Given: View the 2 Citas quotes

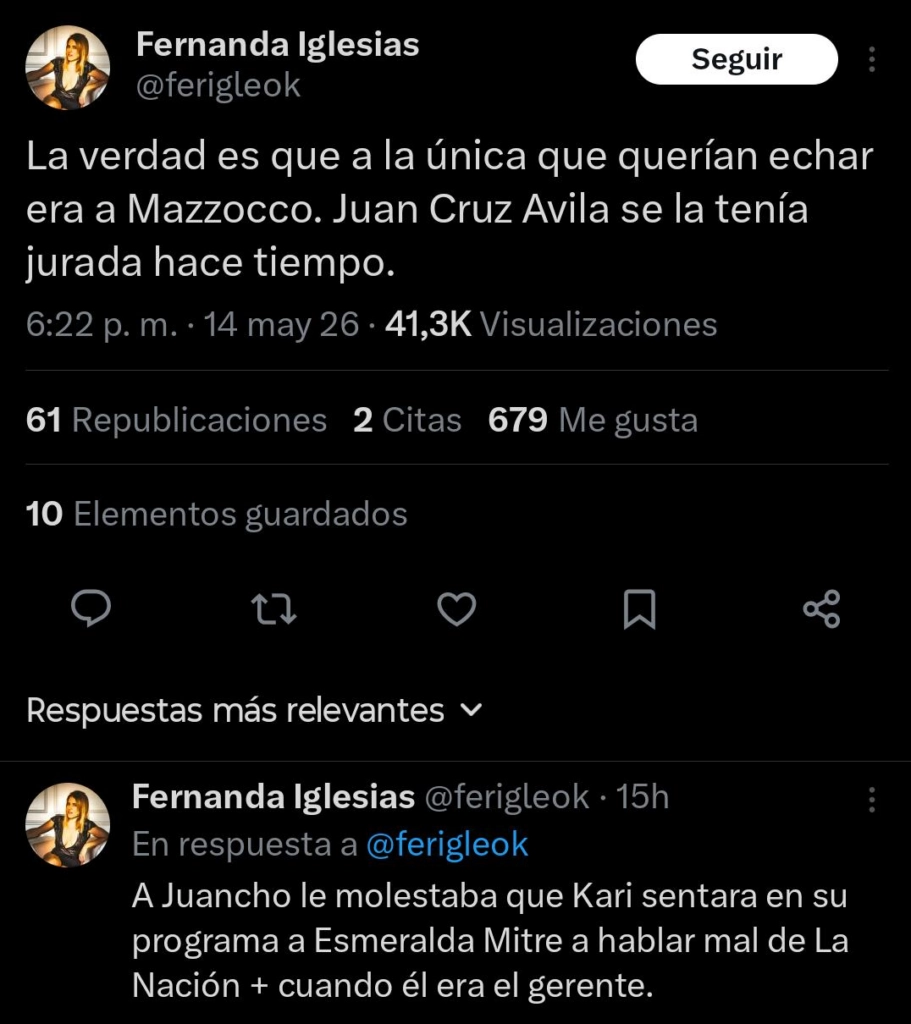Looking at the screenshot, I should pos(408,419).
